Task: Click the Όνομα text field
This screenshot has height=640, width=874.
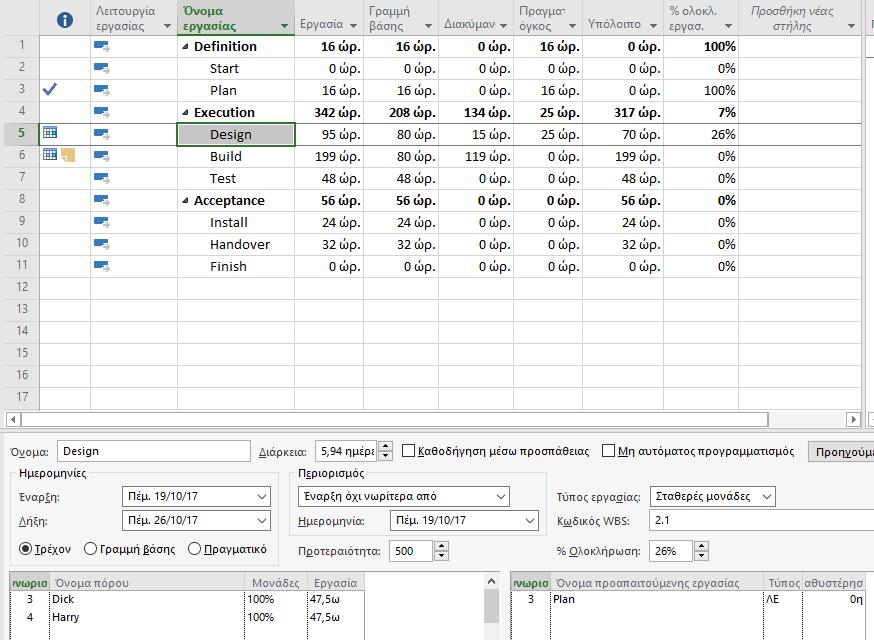Action: [x=154, y=451]
